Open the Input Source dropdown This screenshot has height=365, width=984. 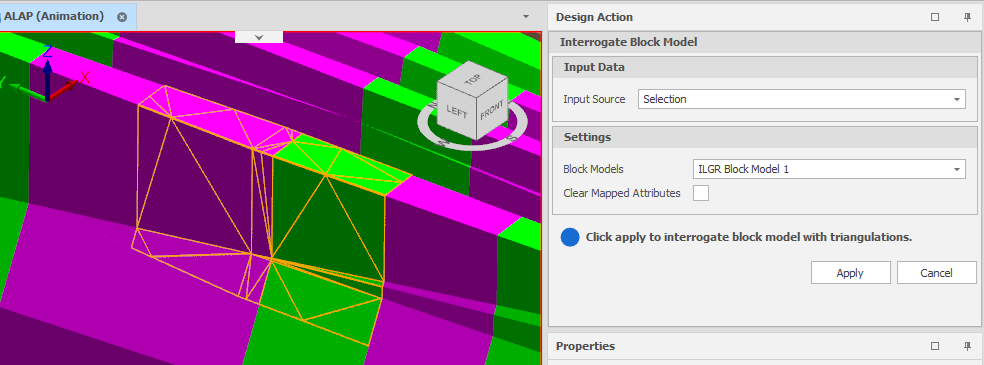tap(801, 99)
